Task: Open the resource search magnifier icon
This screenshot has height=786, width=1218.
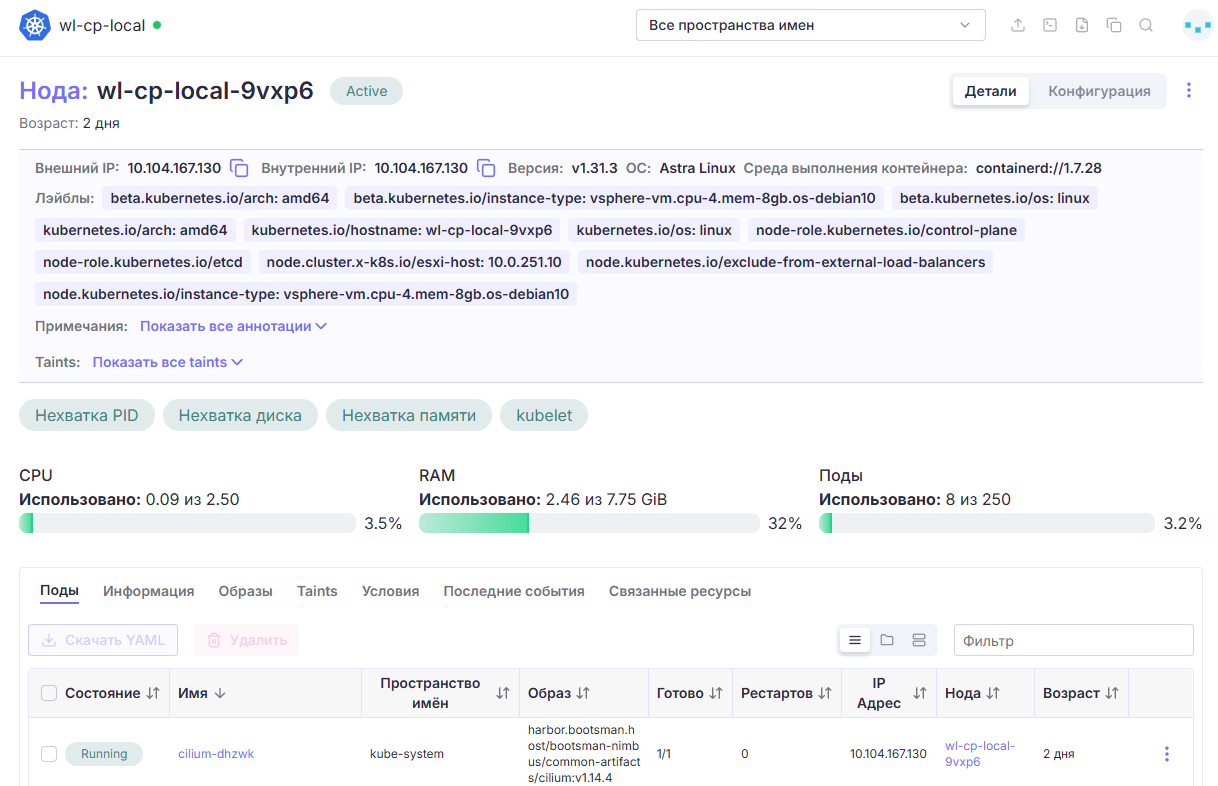Action: (x=1146, y=25)
